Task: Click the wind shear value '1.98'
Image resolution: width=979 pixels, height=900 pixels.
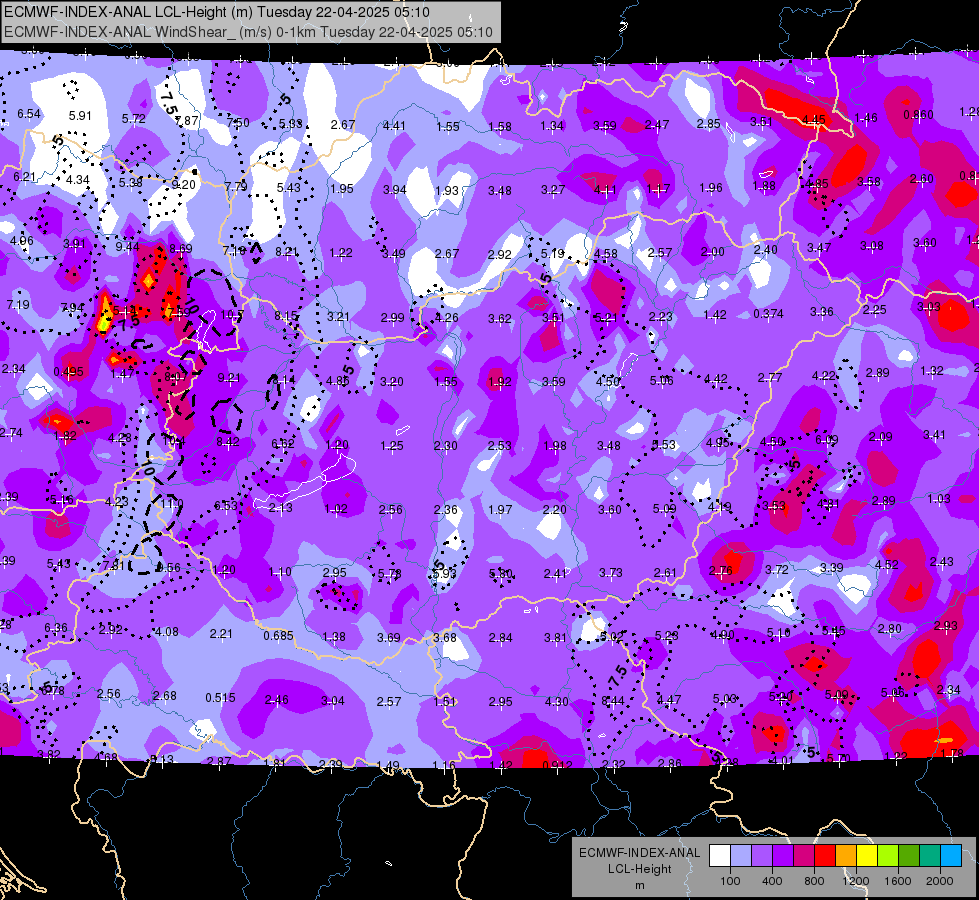Action: click(x=555, y=446)
